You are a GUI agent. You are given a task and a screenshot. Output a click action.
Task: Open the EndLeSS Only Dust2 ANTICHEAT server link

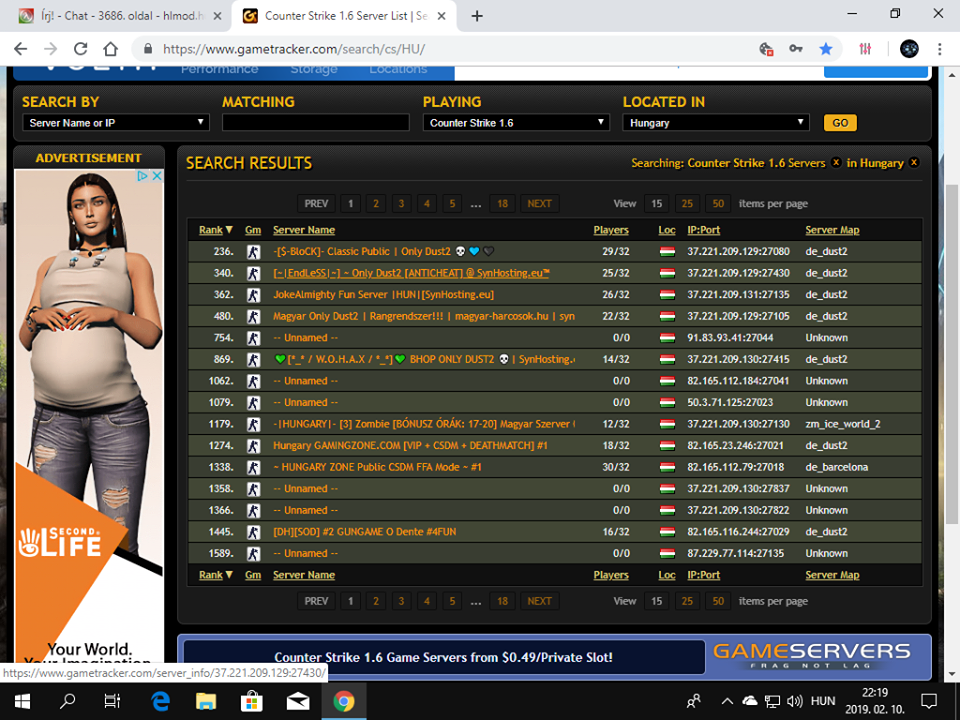[411, 273]
